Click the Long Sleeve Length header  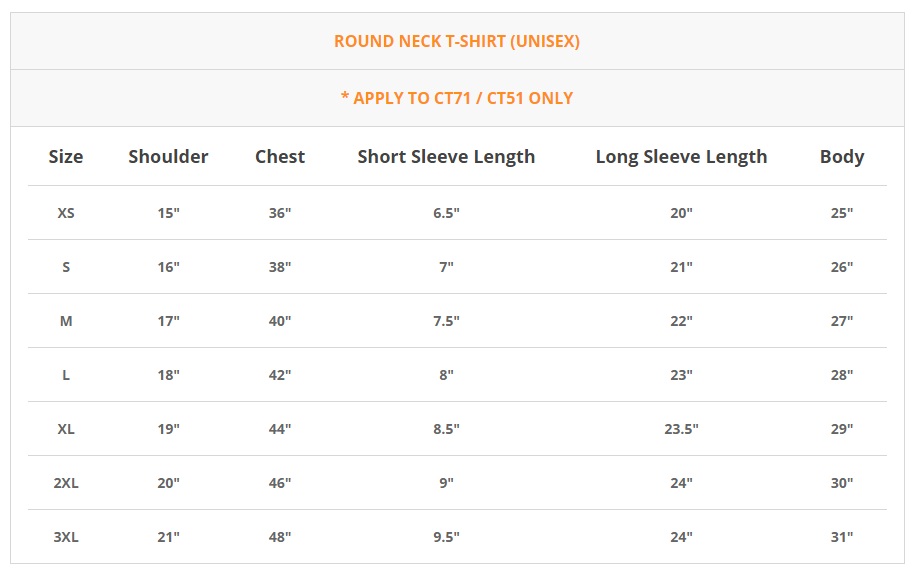click(681, 157)
